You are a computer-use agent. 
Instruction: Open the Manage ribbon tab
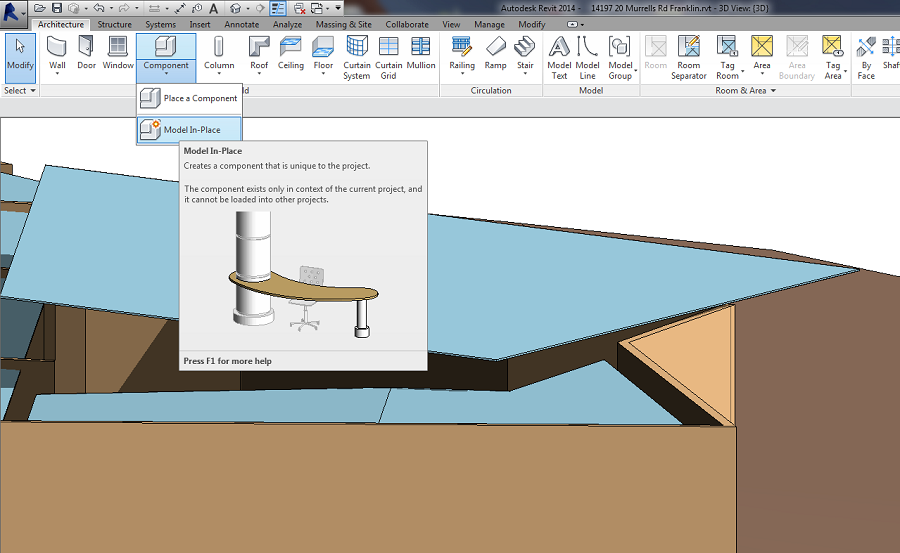click(489, 24)
